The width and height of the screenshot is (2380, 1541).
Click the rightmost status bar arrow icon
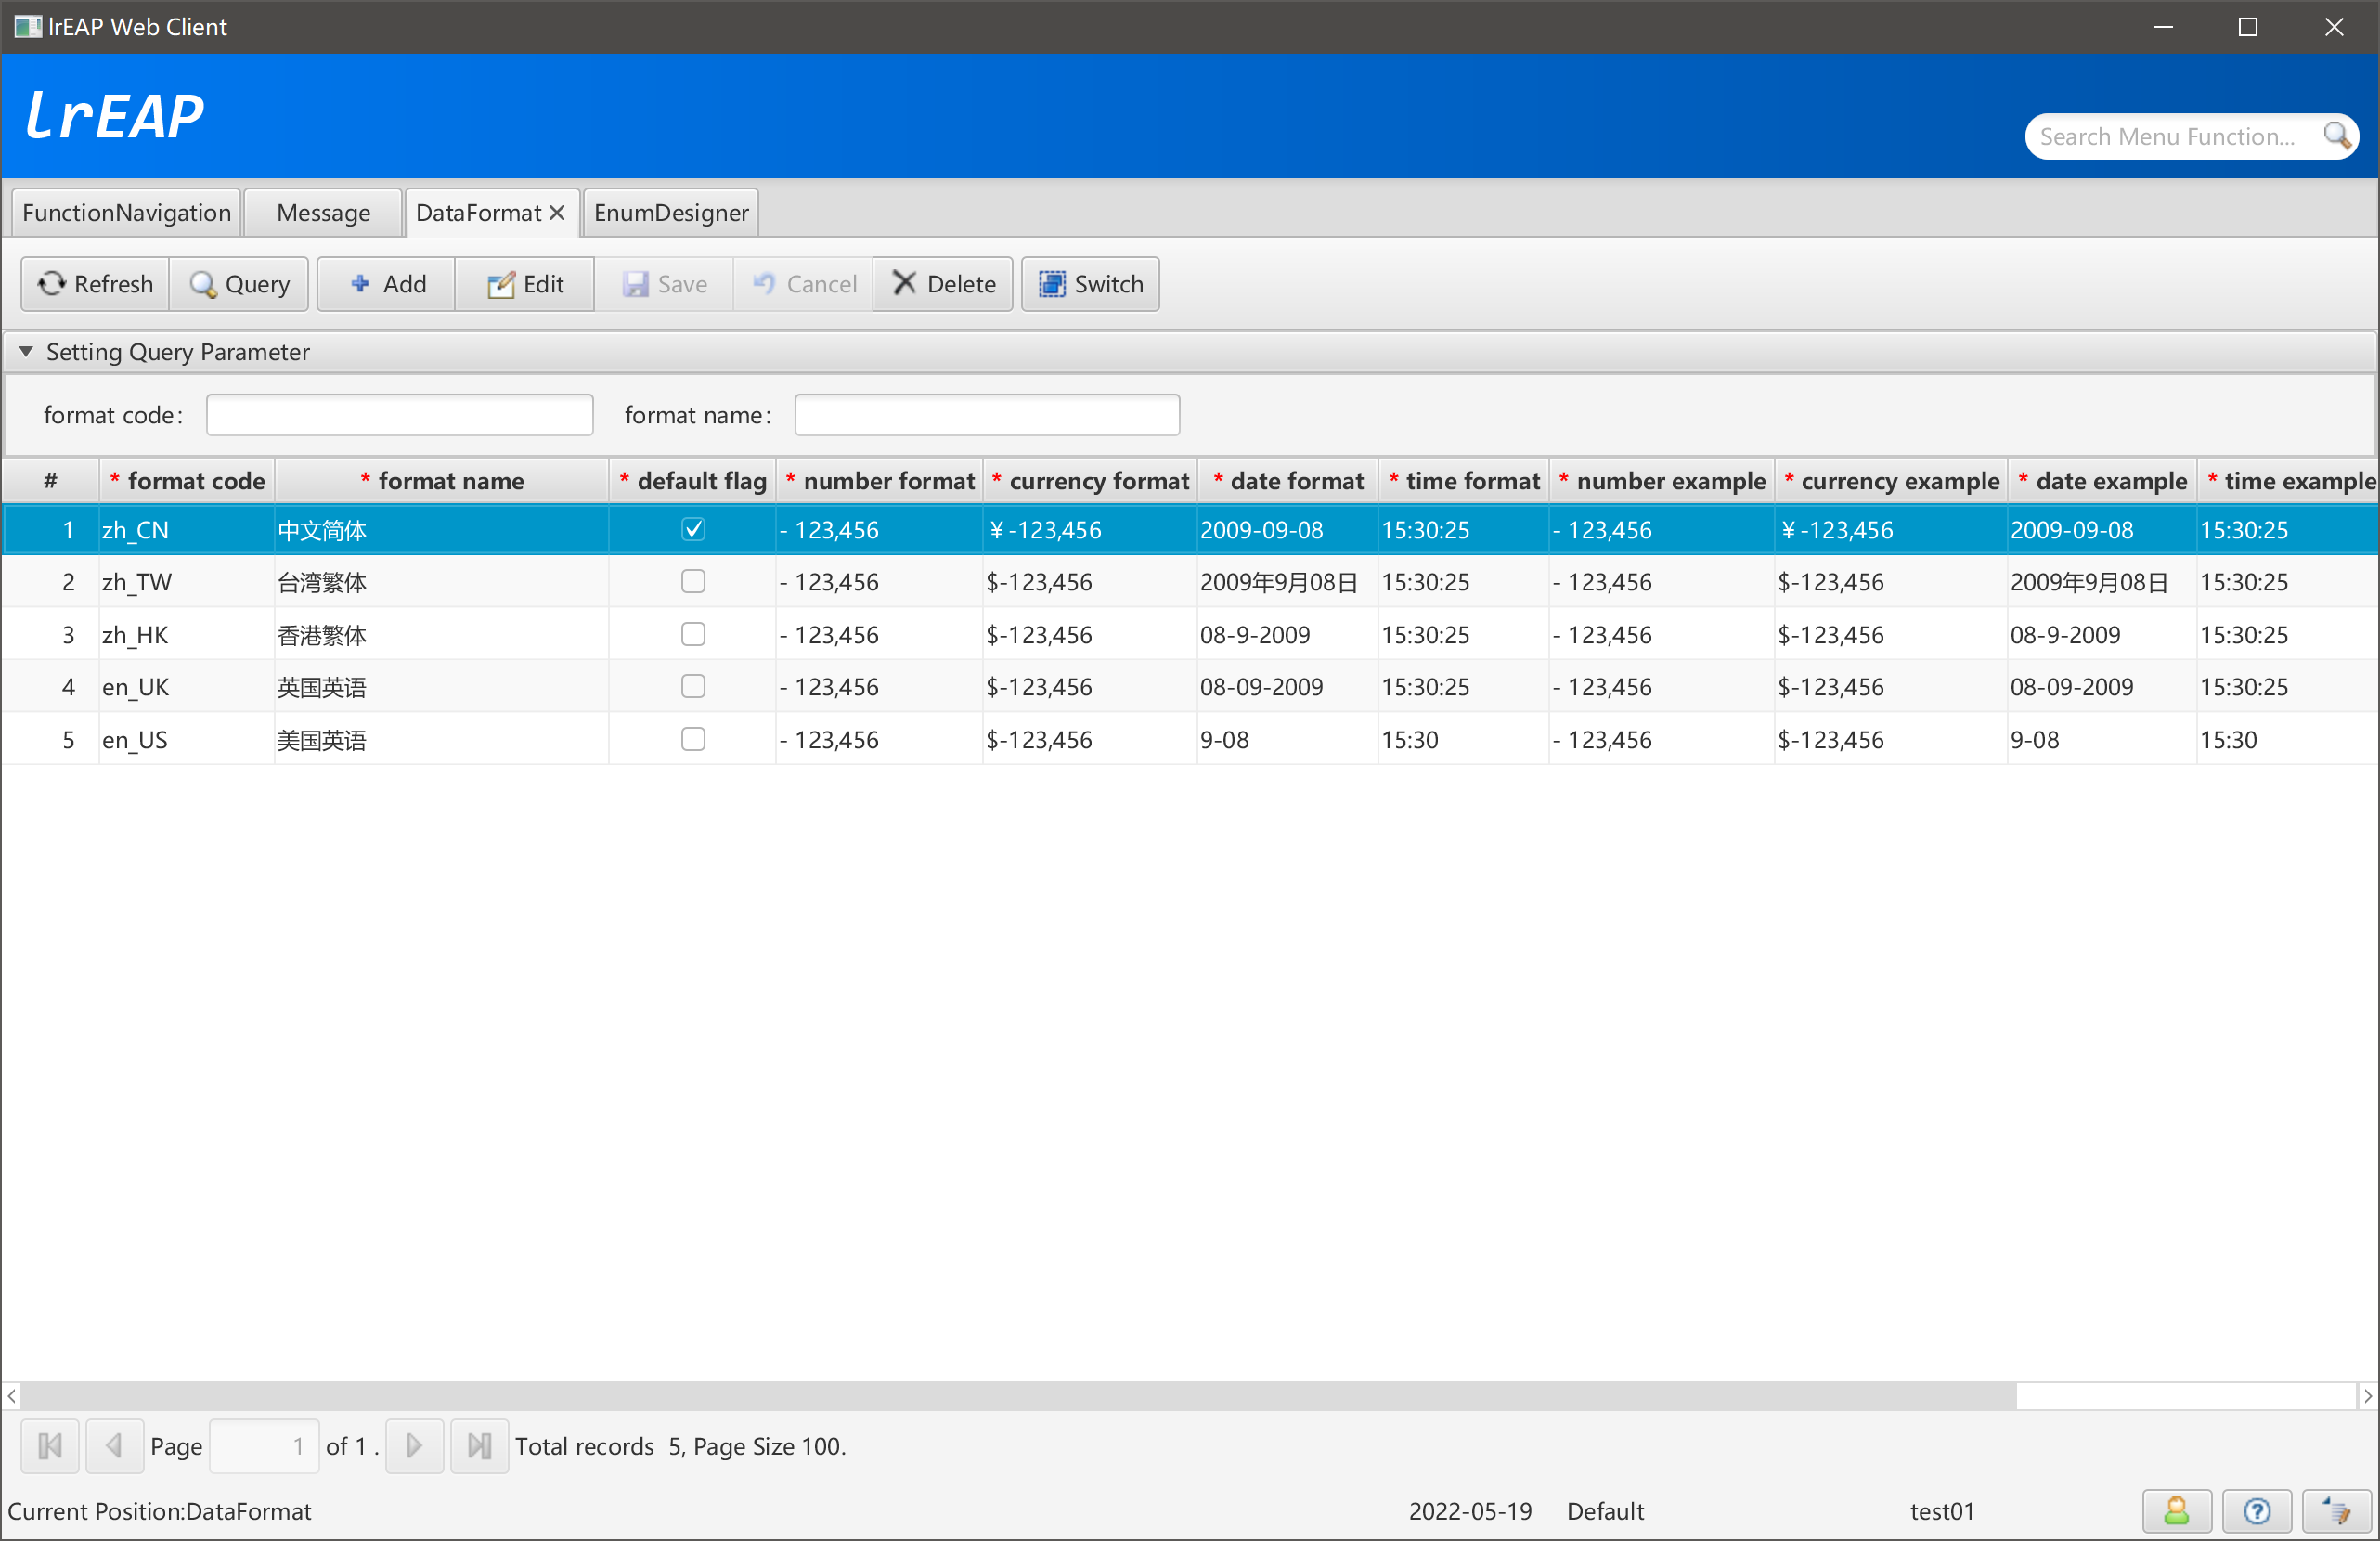pyautogui.click(x=2336, y=1511)
